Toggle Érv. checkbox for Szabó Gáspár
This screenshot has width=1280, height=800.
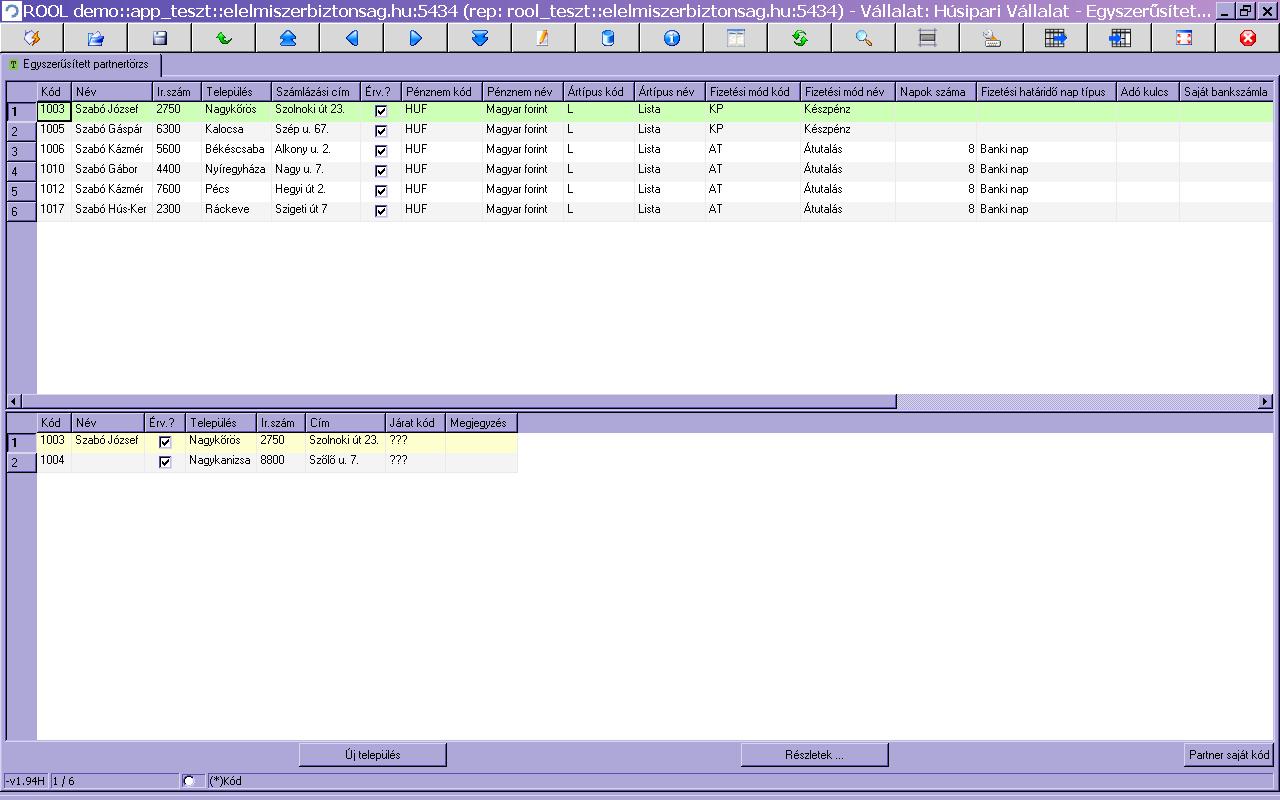381,131
